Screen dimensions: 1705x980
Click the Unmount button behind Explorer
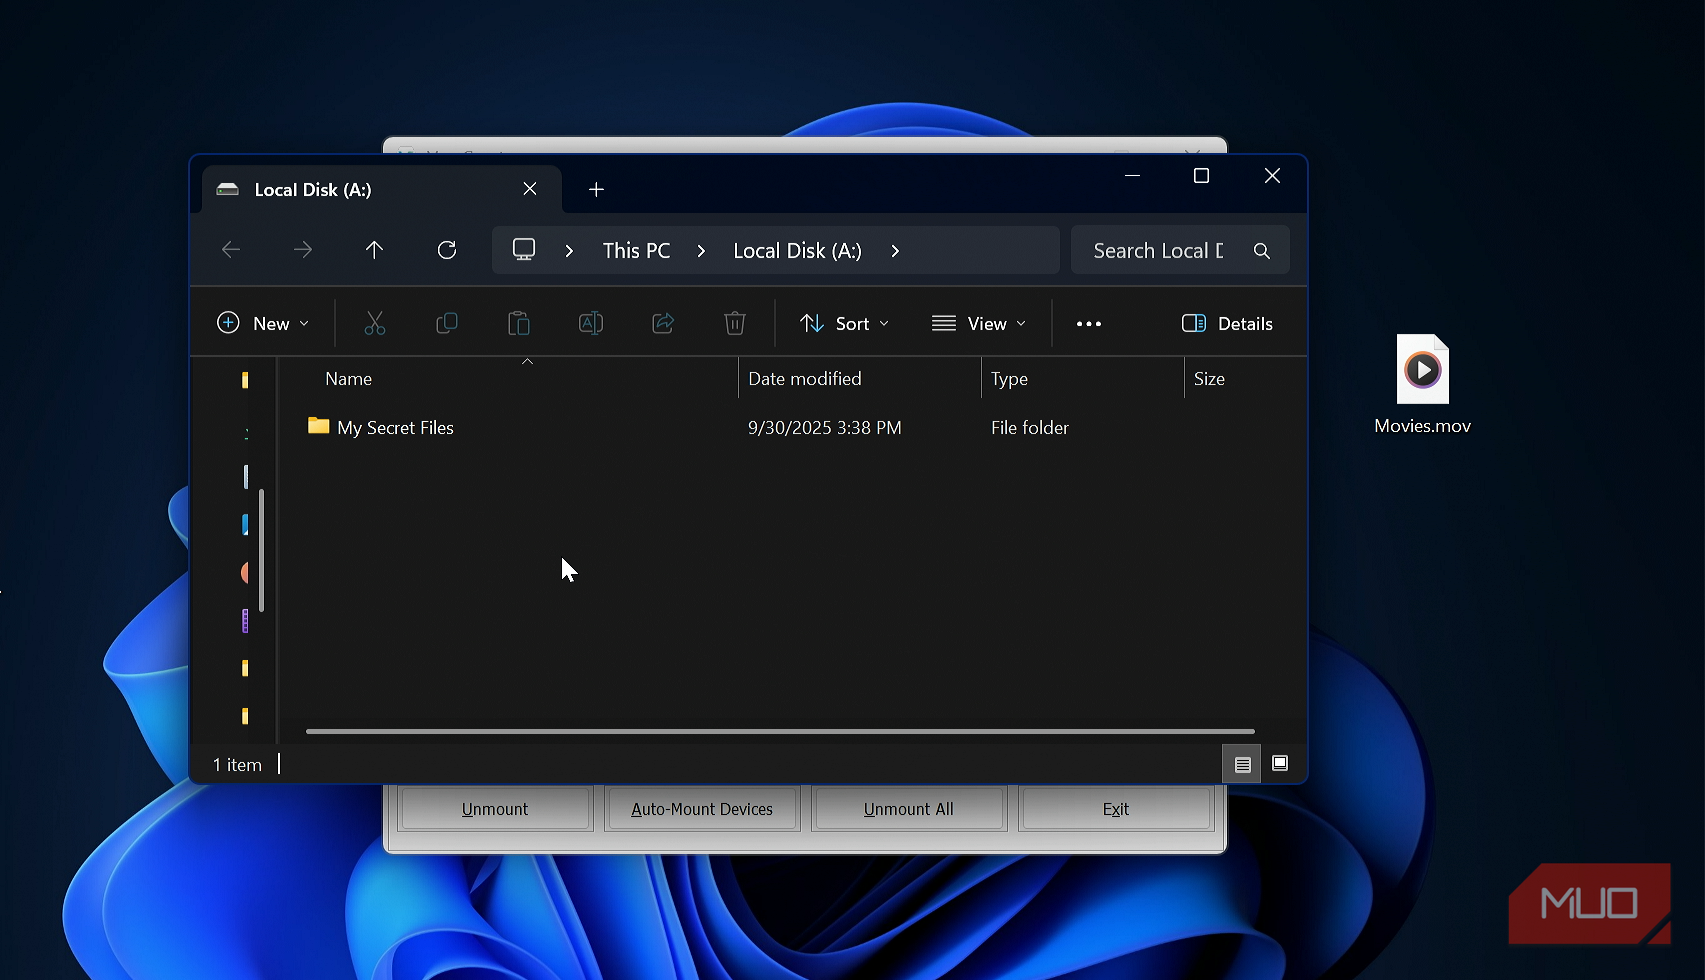coord(495,809)
